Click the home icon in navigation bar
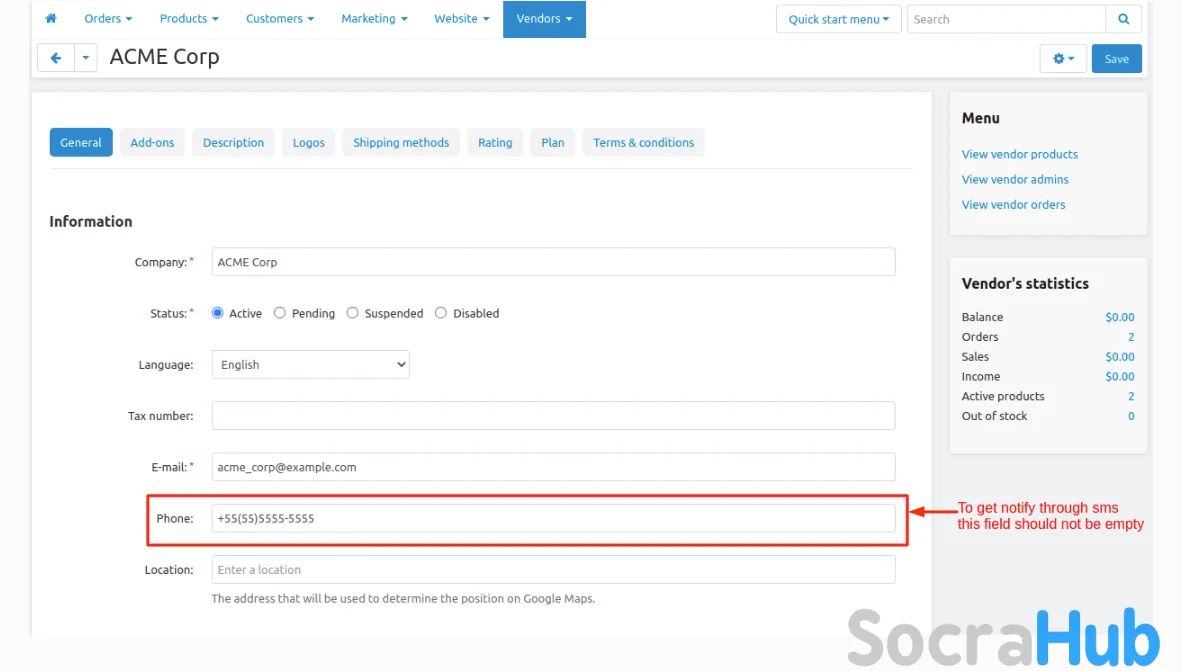 51,19
